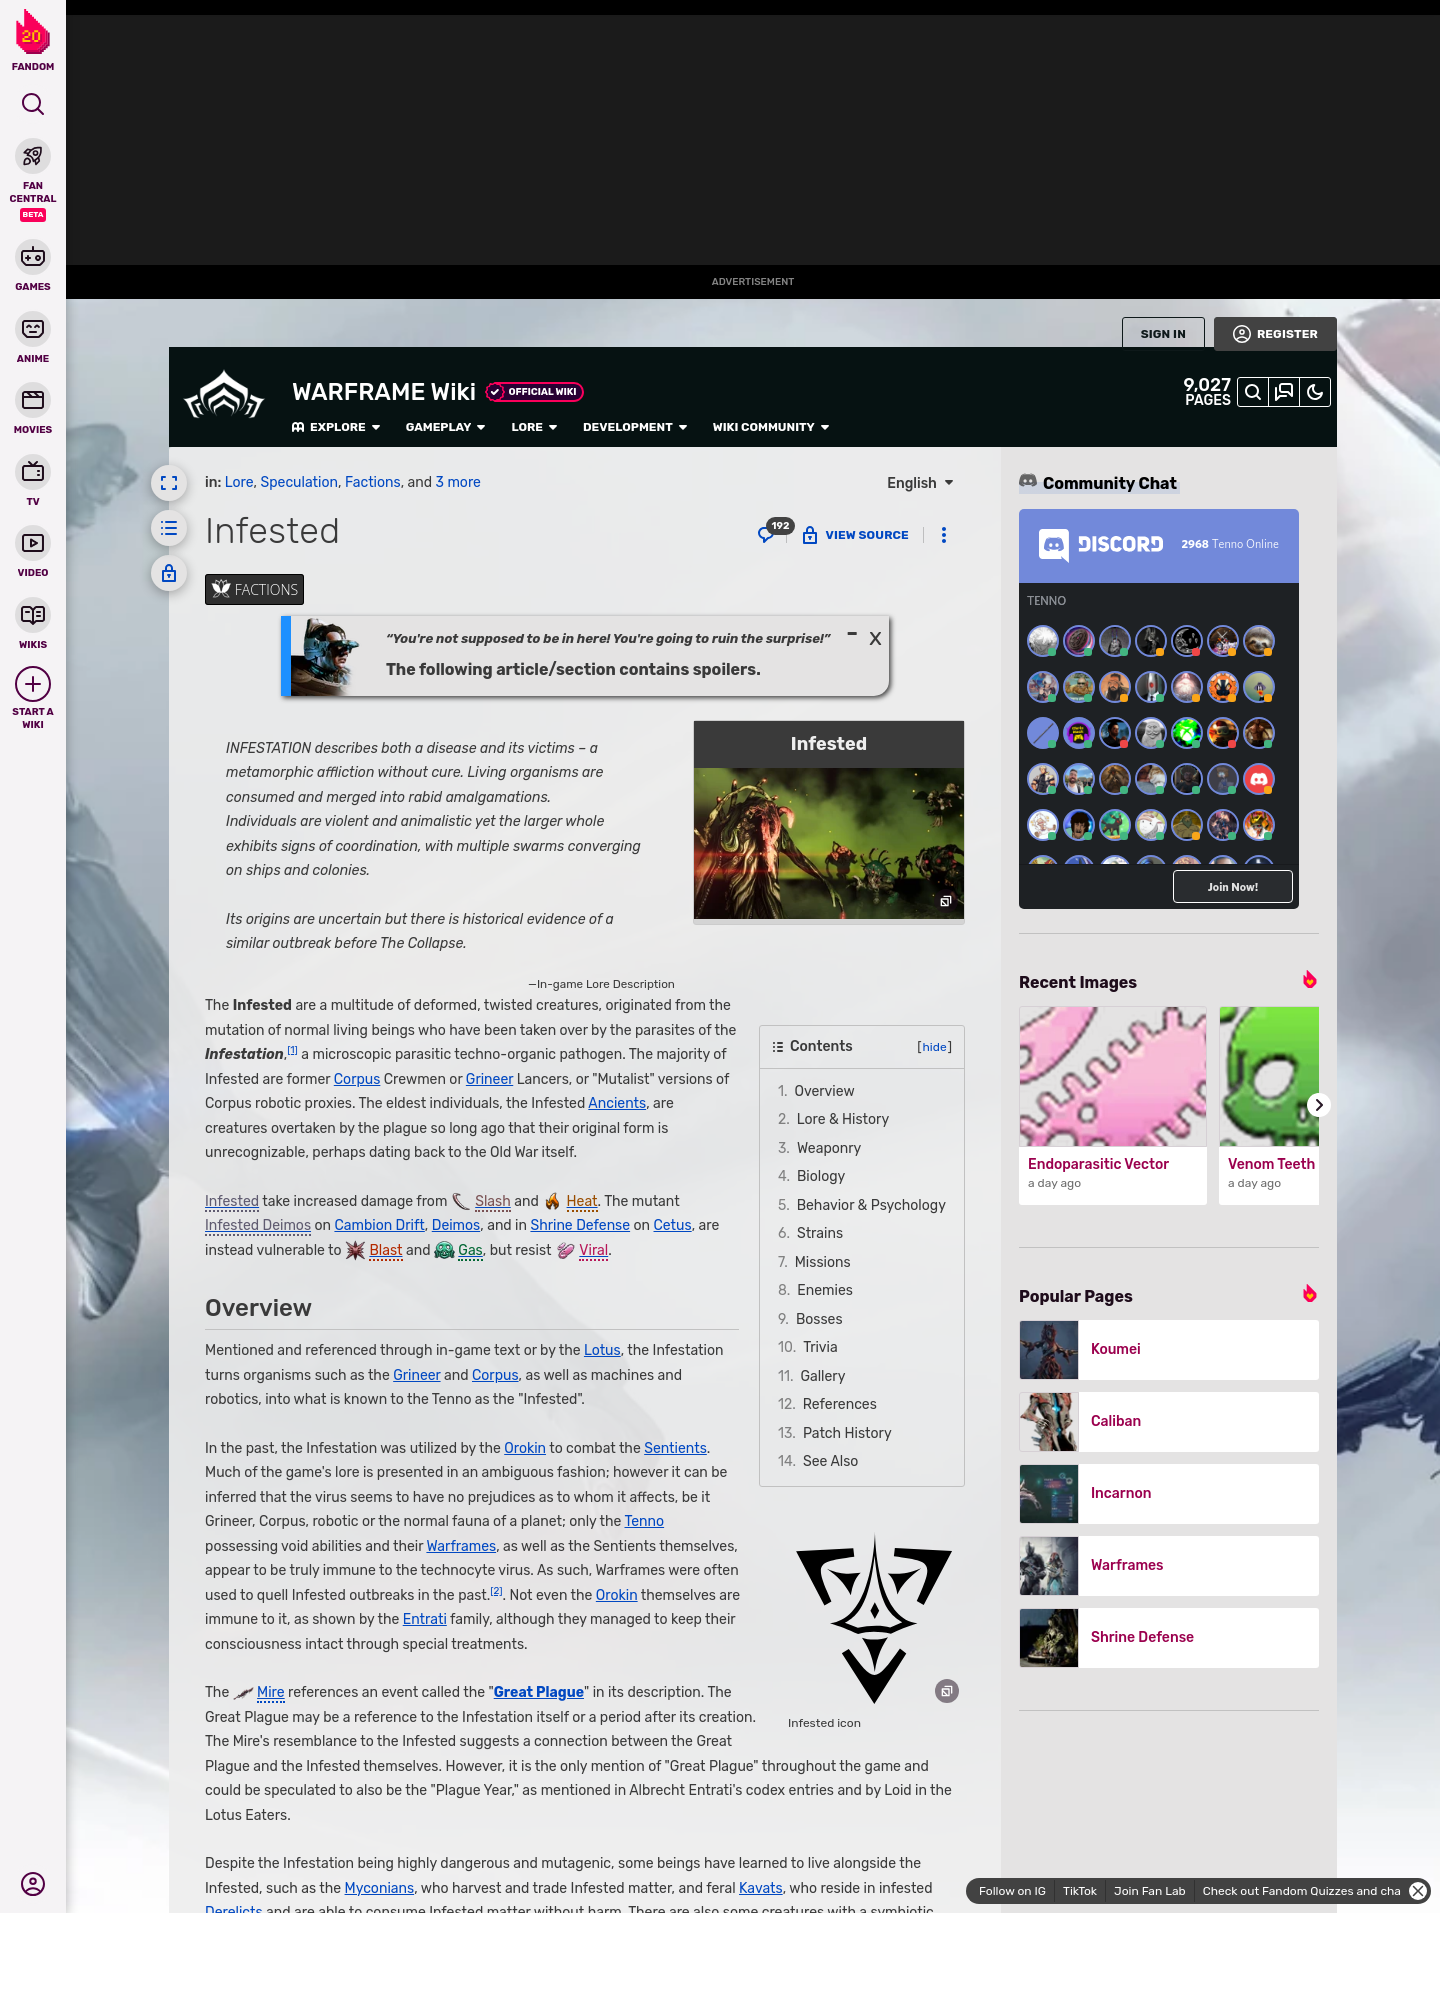Jump to Weaponry in Contents

click(x=829, y=1148)
